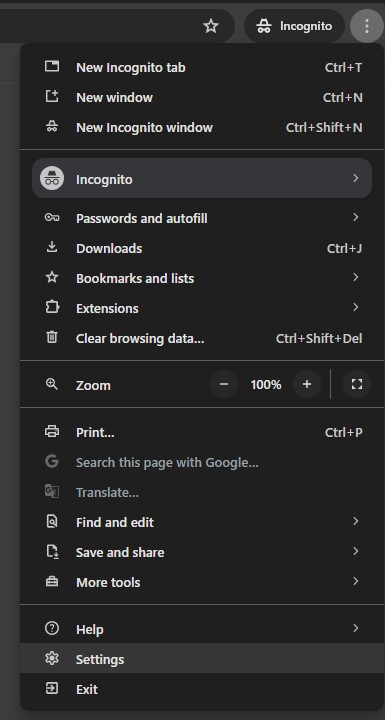Viewport: 385px width, 720px height.
Task: Click the Find and edit page icon
Action: 52,522
